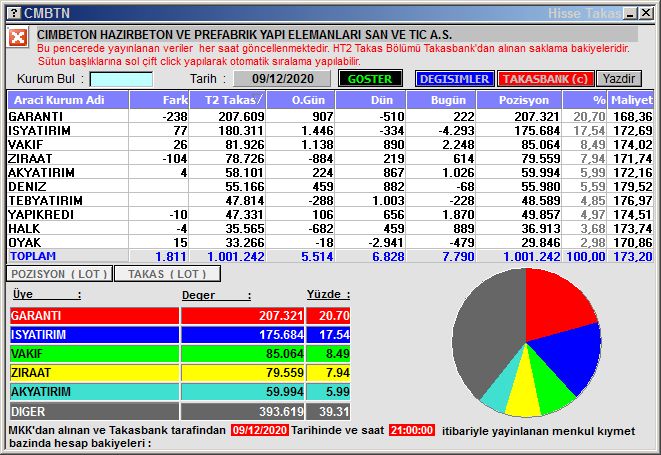Screen dimensions: 661x455
Task: Sort by Maliyet column header
Action: pyautogui.click(x=631, y=100)
